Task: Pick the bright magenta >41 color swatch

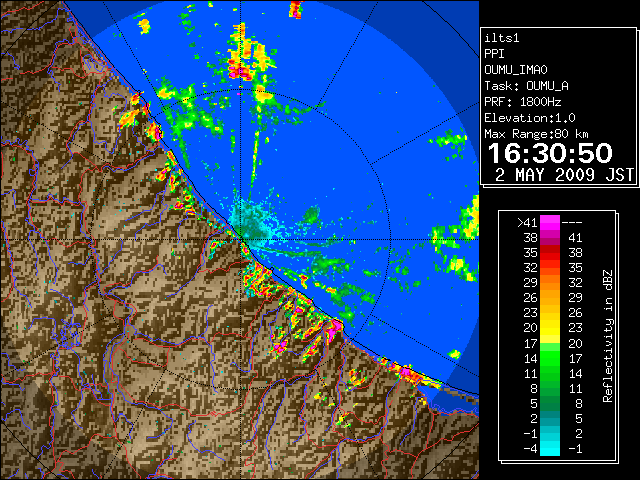Action: point(550,223)
